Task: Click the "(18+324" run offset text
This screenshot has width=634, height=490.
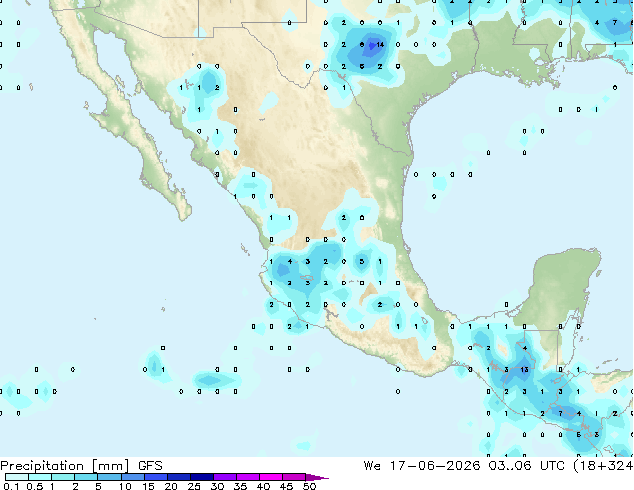Action: pyautogui.click(x=603, y=466)
